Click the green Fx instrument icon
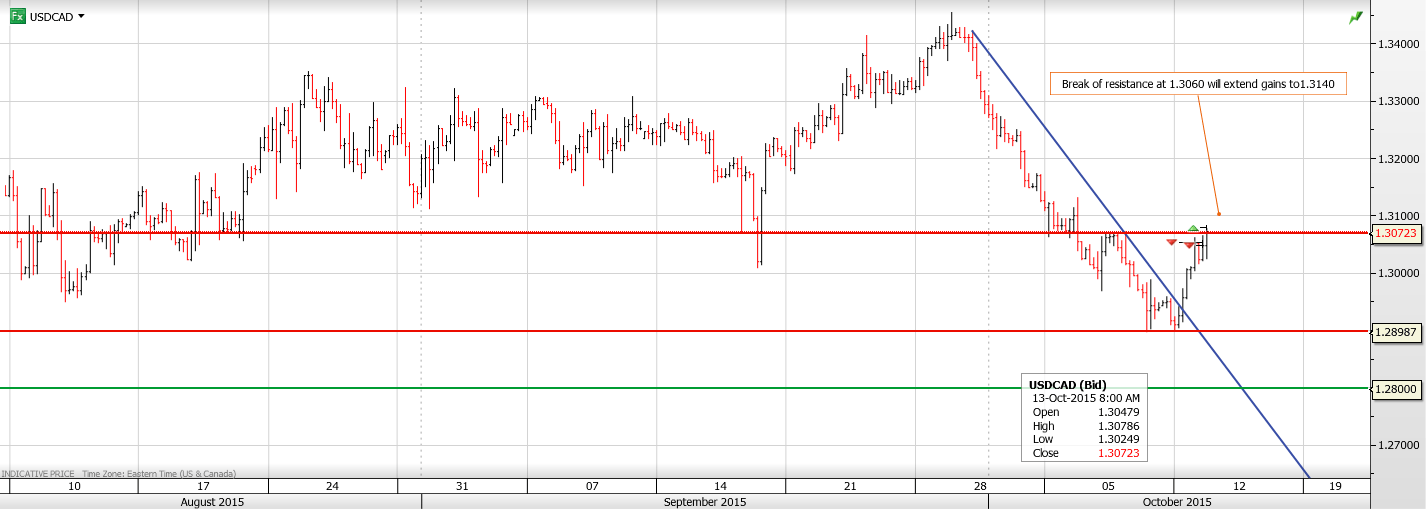1426x509 pixels. (x=17, y=16)
